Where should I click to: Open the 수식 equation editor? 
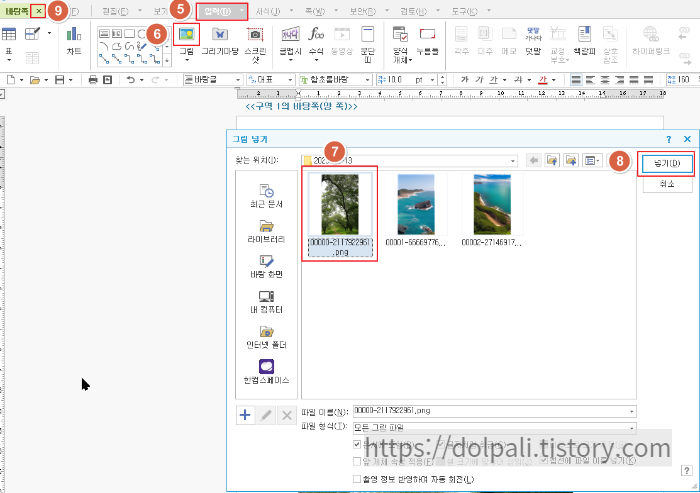[x=316, y=34]
